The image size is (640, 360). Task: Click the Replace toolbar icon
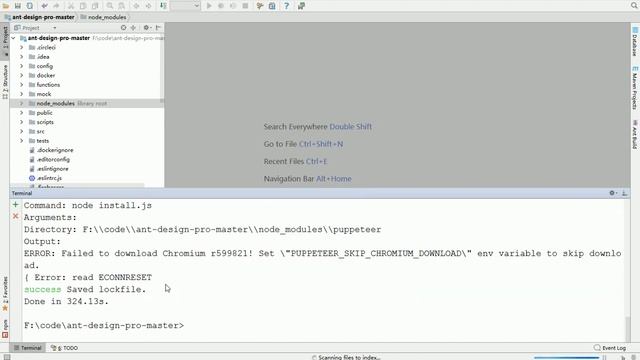tap(122, 6)
